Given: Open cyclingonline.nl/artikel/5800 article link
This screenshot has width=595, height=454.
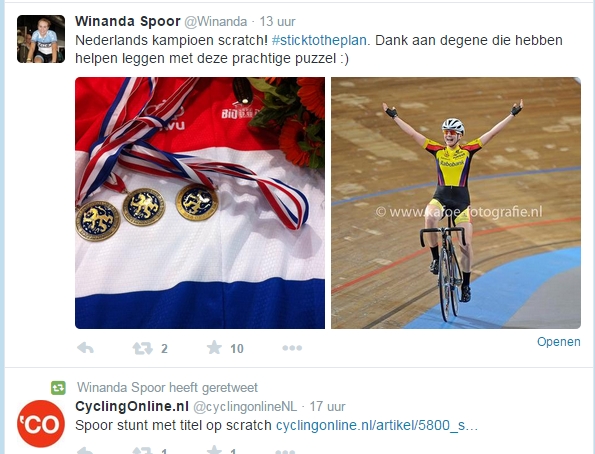Looking at the screenshot, I should (376, 426).
